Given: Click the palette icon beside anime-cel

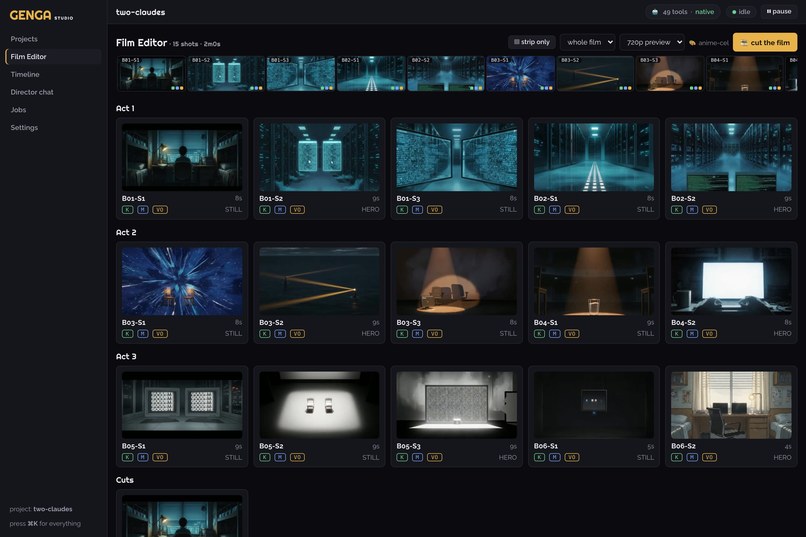Looking at the screenshot, I should coord(692,43).
